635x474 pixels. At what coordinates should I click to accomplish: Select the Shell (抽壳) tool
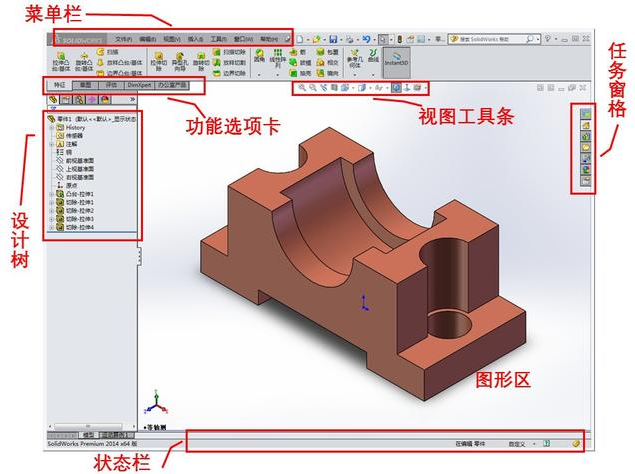click(x=300, y=73)
